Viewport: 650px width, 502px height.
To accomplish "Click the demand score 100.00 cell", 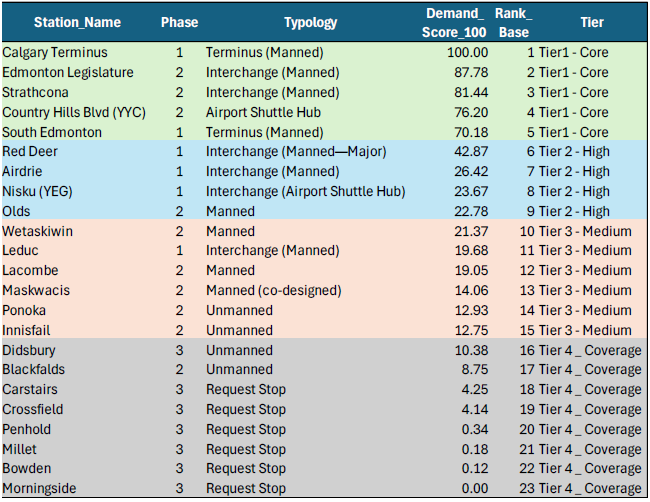I will coord(466,52).
